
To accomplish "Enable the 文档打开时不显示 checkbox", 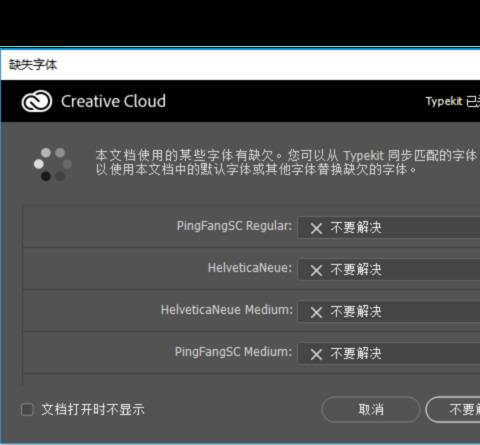I will (27, 410).
